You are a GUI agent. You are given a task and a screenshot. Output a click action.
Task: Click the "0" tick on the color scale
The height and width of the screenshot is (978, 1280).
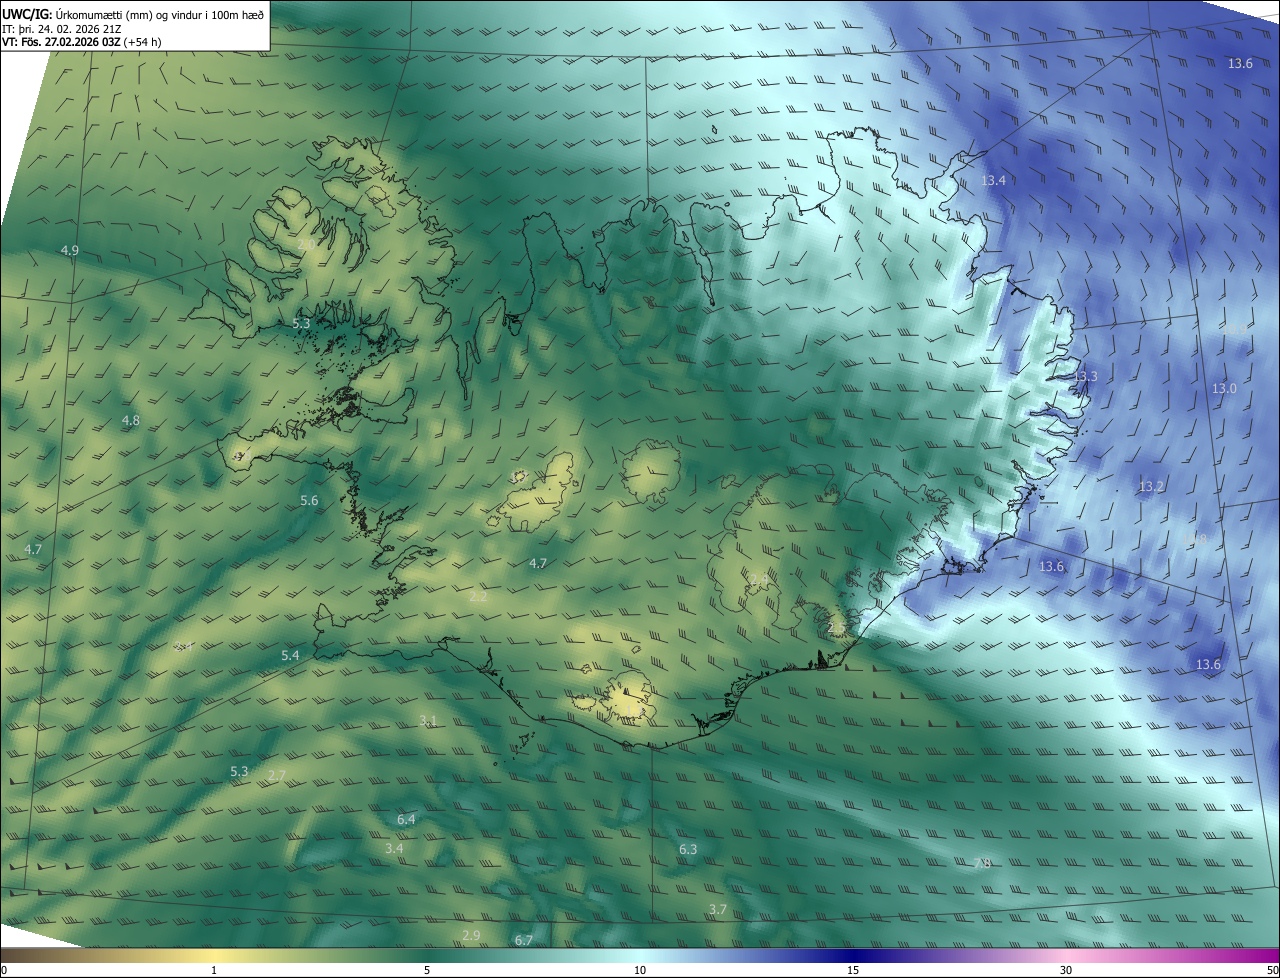[x=4, y=970]
